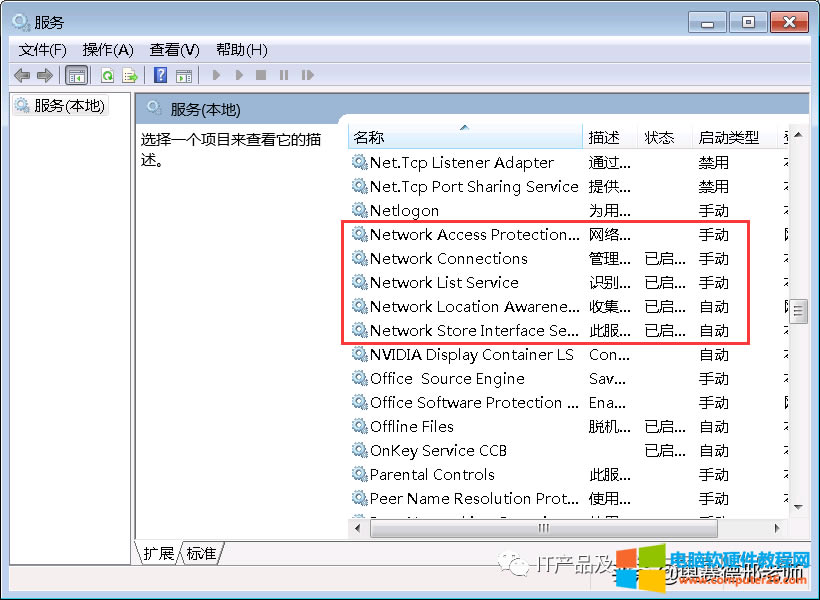Switch to the 标准 tab
Viewport: 820px width, 600px height.
pyautogui.click(x=201, y=553)
